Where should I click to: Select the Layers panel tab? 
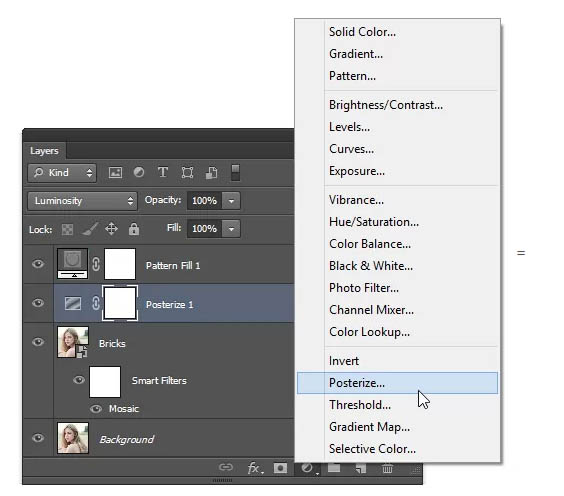pos(44,151)
